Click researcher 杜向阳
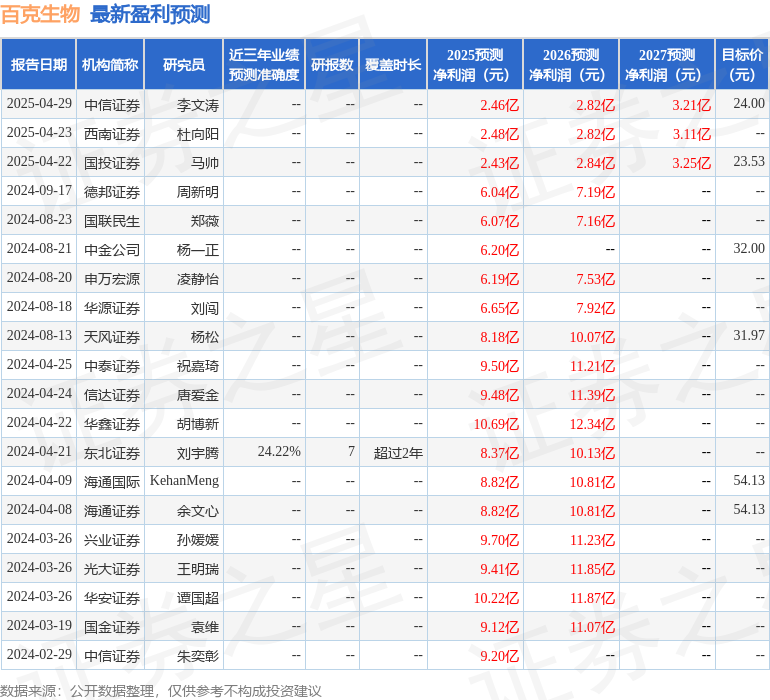This screenshot has height=700, width=770. point(198,134)
